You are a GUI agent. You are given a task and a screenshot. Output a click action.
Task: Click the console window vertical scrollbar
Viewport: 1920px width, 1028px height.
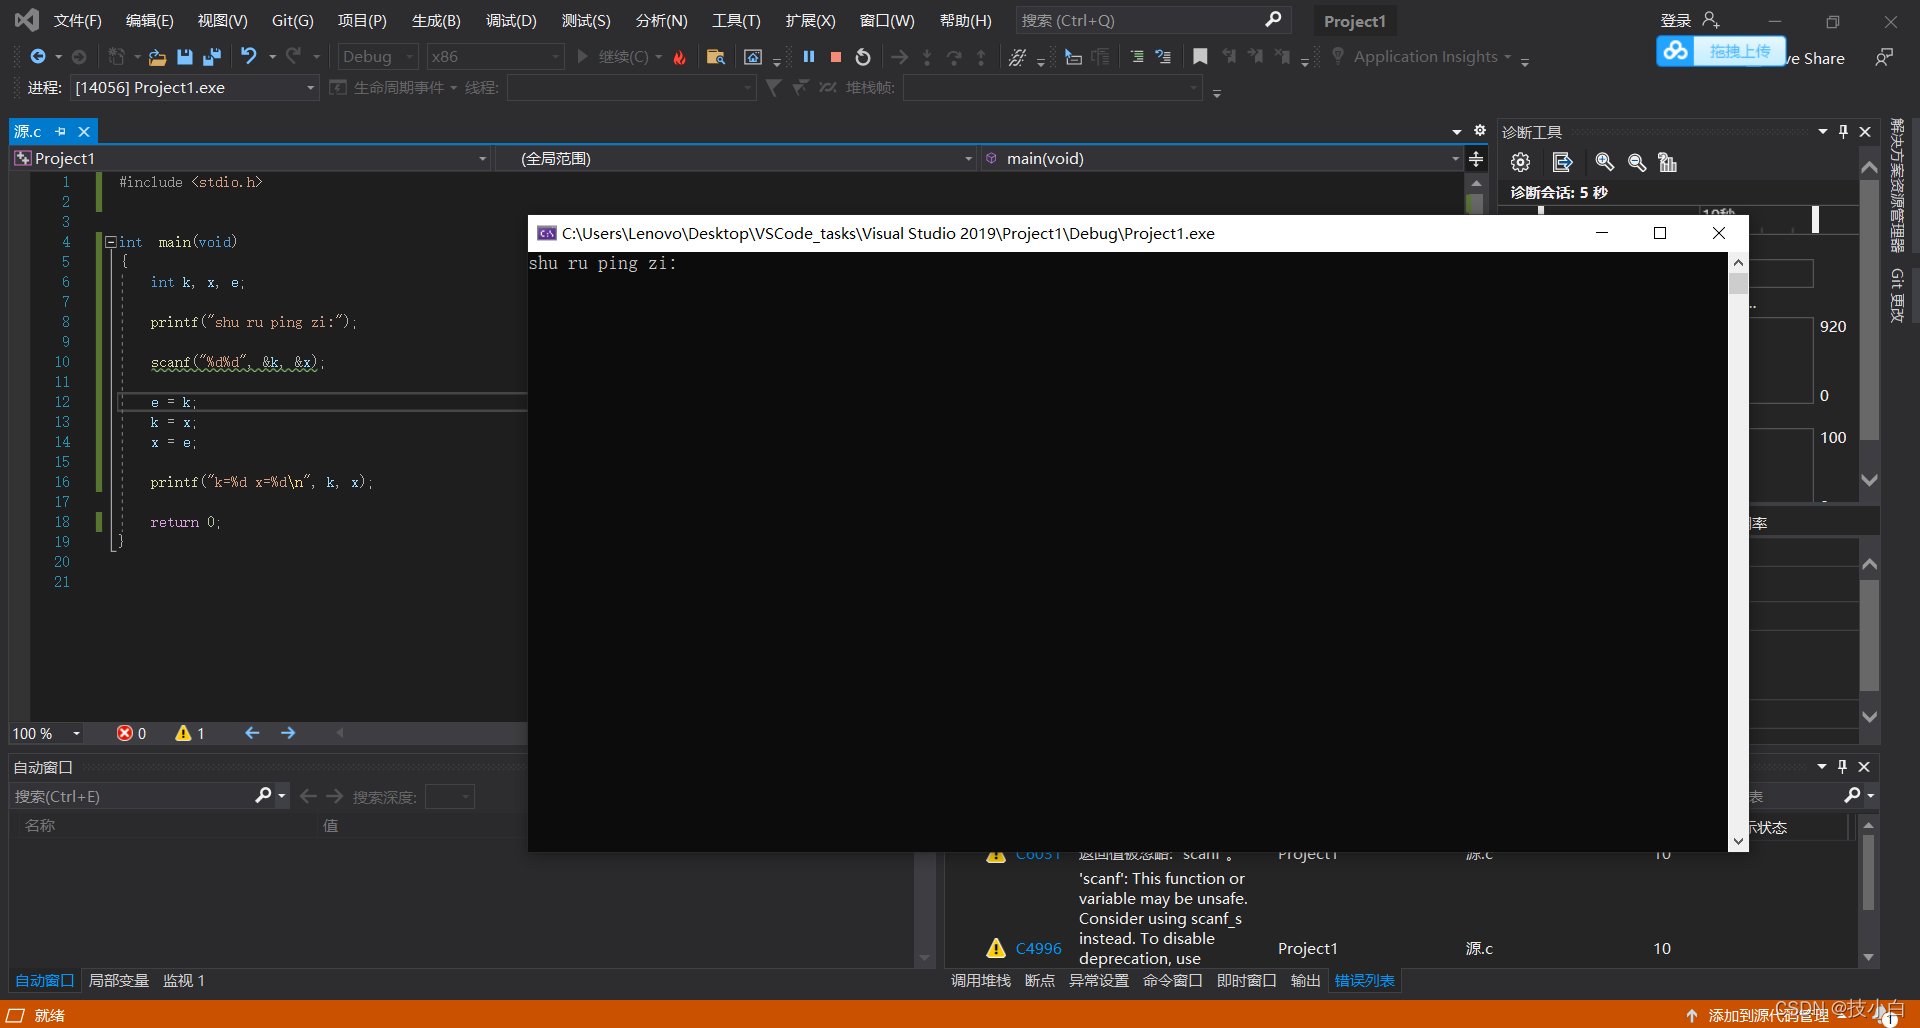coord(1738,552)
